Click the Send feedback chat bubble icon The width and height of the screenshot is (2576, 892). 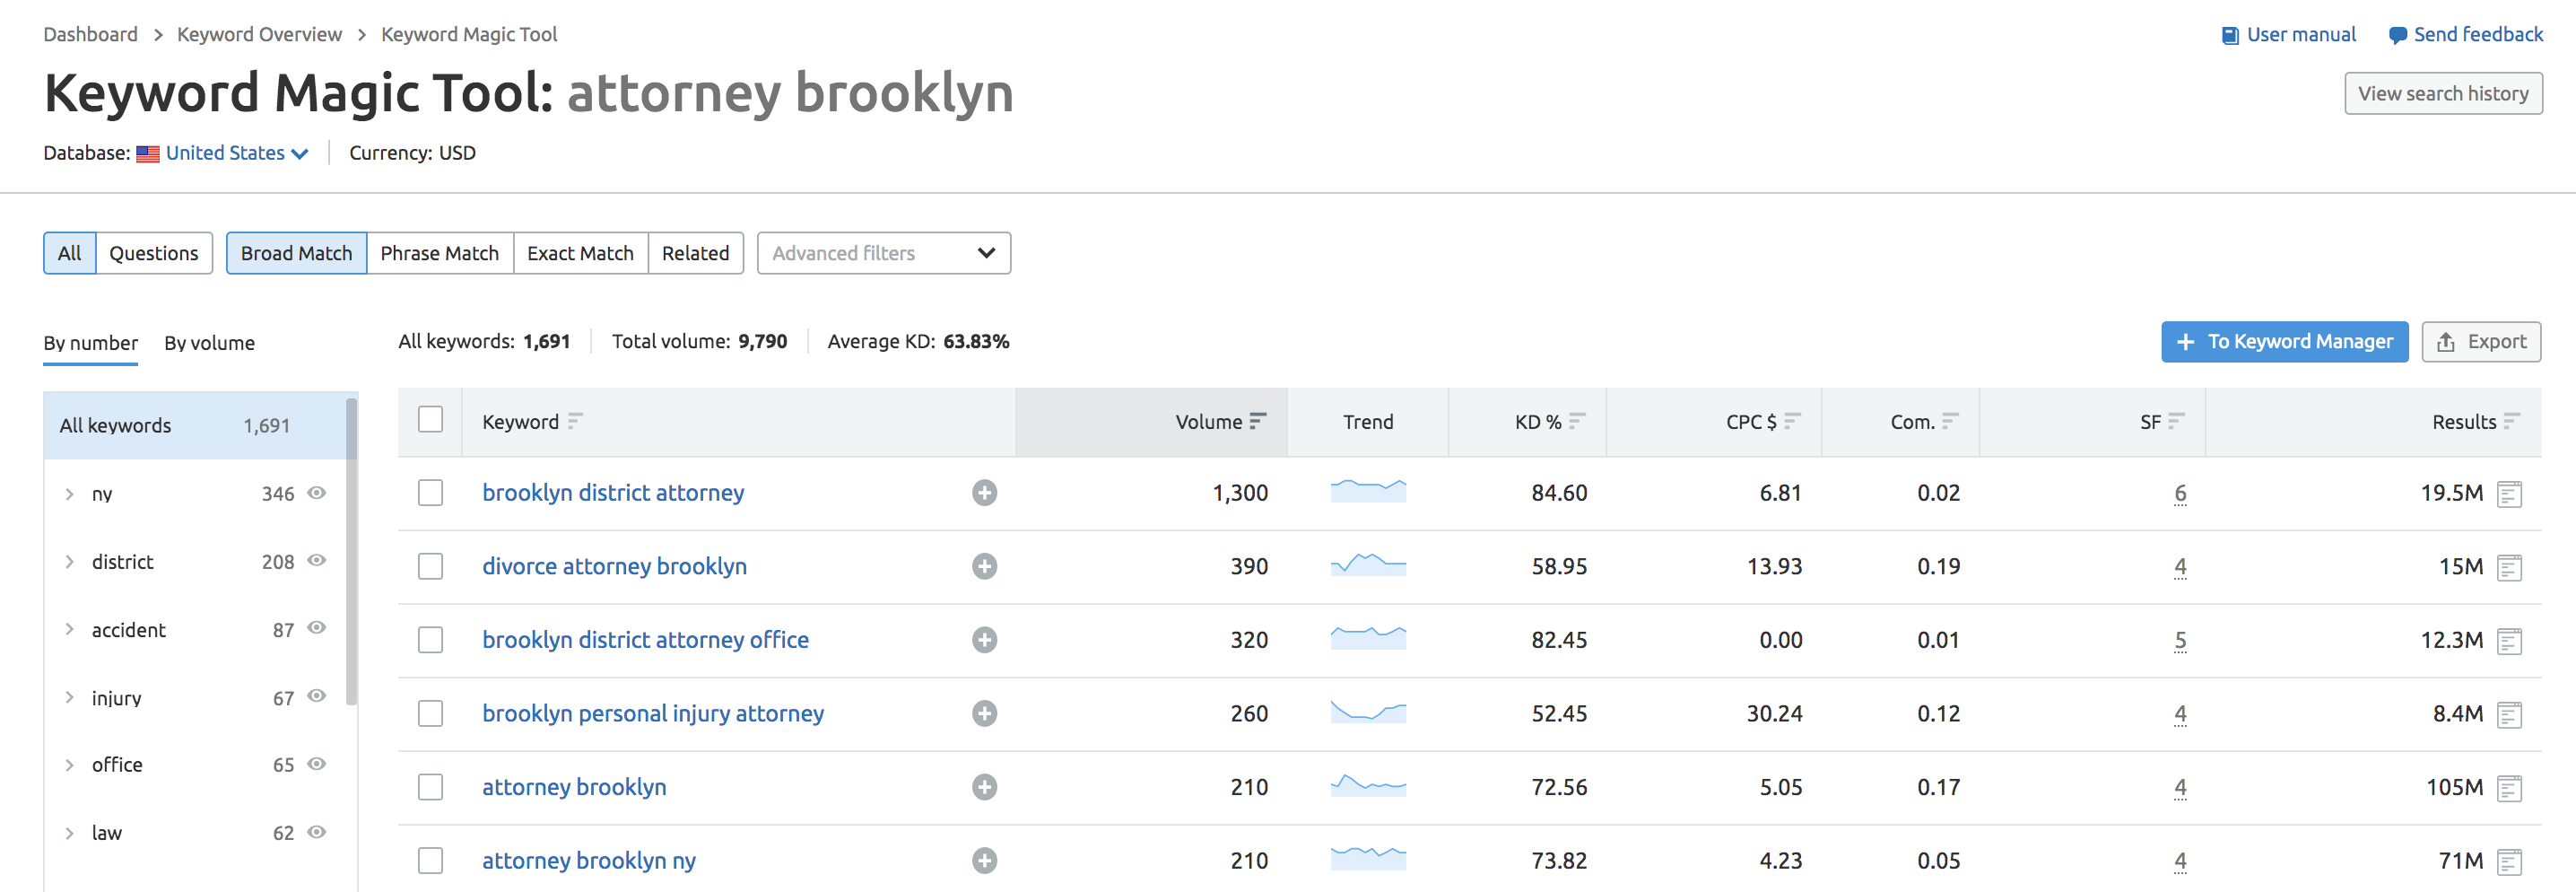(x=2397, y=36)
